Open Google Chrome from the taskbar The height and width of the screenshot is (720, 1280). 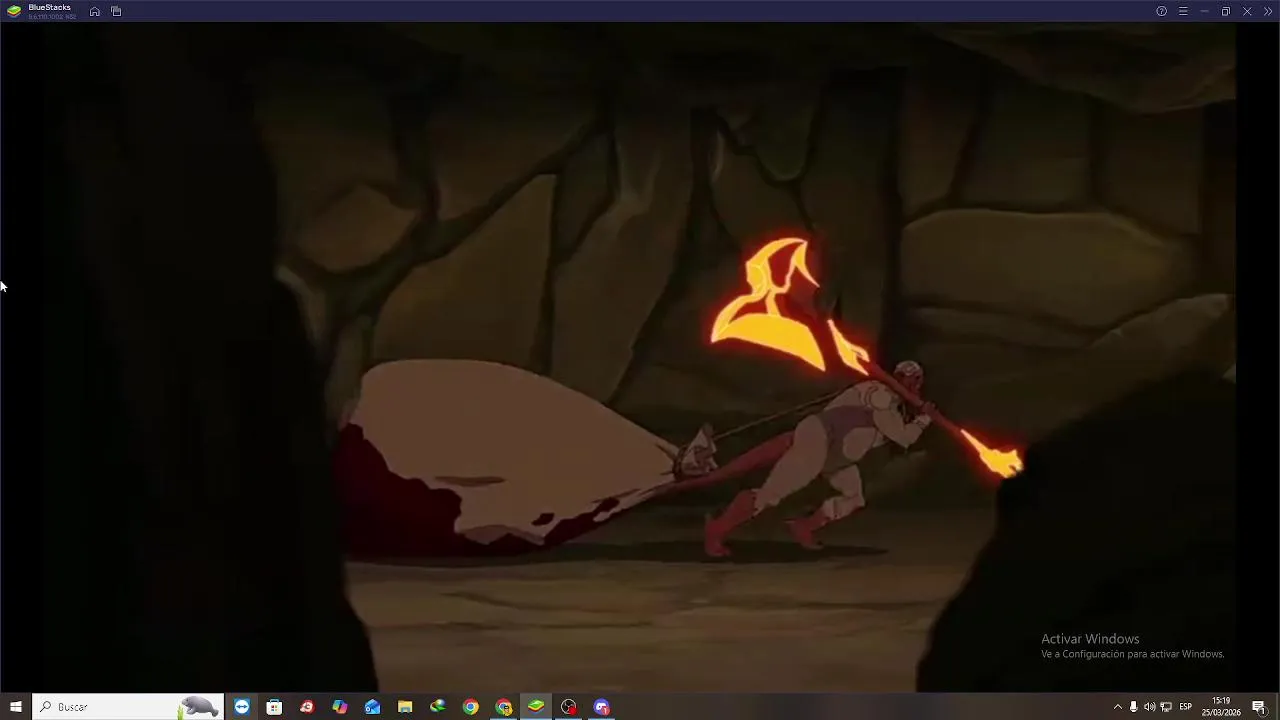click(x=471, y=707)
